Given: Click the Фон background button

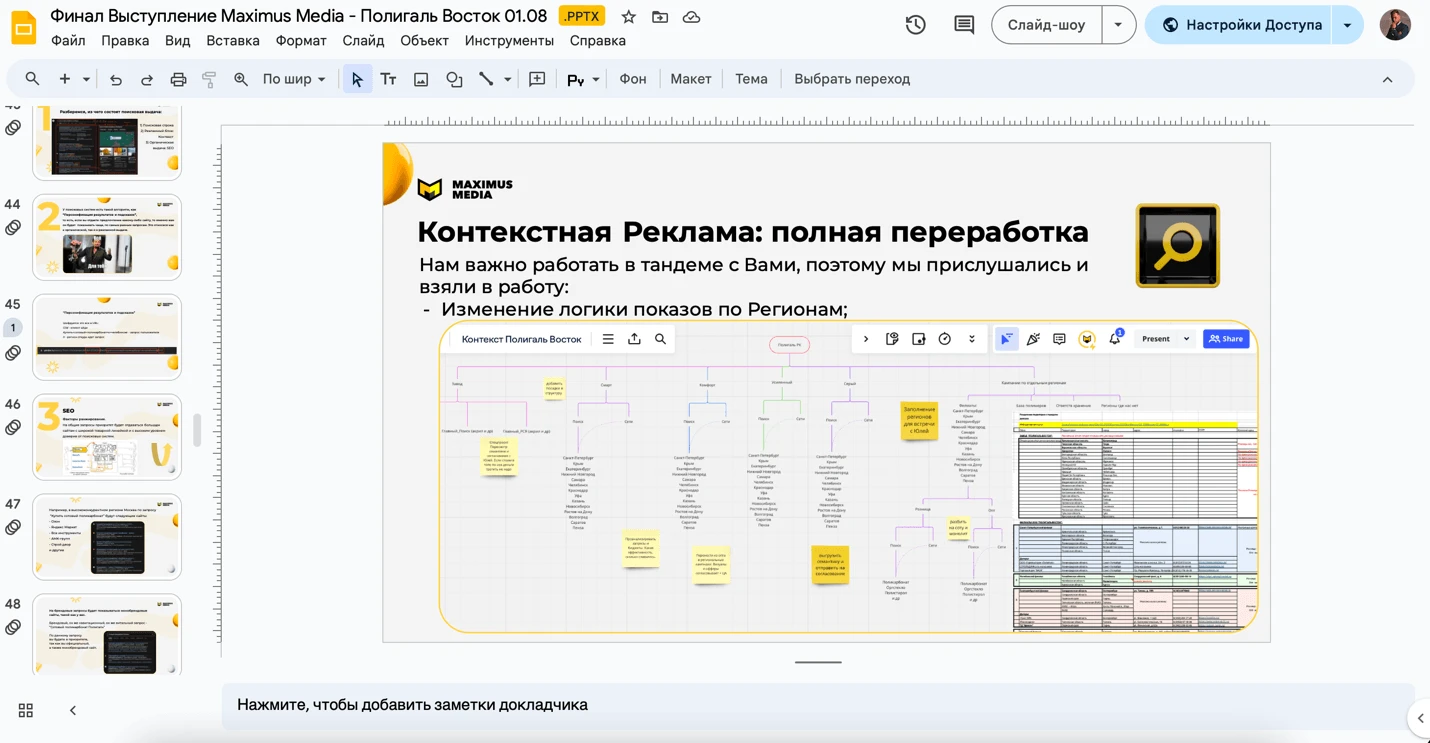Looking at the screenshot, I should point(633,79).
